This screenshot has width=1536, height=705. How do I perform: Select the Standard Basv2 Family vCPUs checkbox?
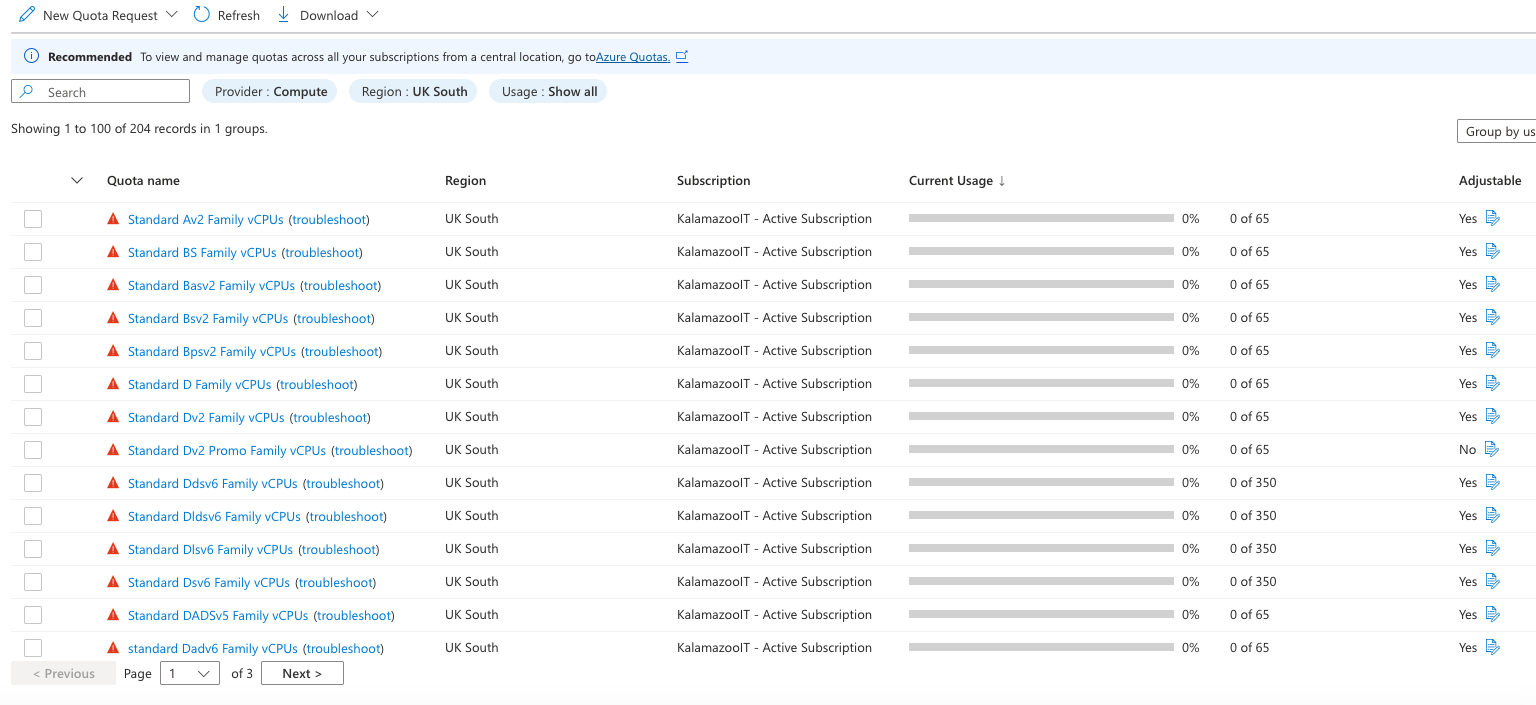tap(33, 285)
